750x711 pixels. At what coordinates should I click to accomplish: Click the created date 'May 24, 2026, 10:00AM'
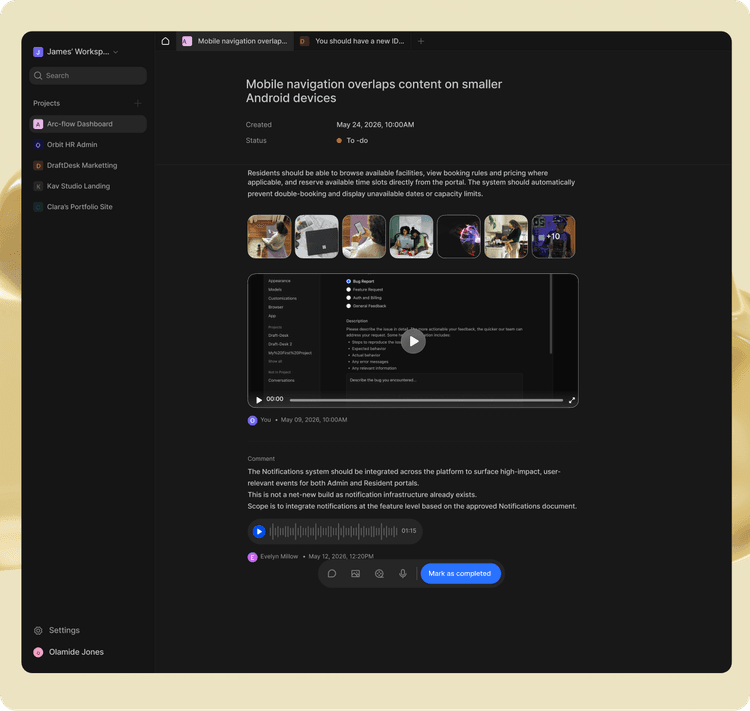pyautogui.click(x=375, y=125)
